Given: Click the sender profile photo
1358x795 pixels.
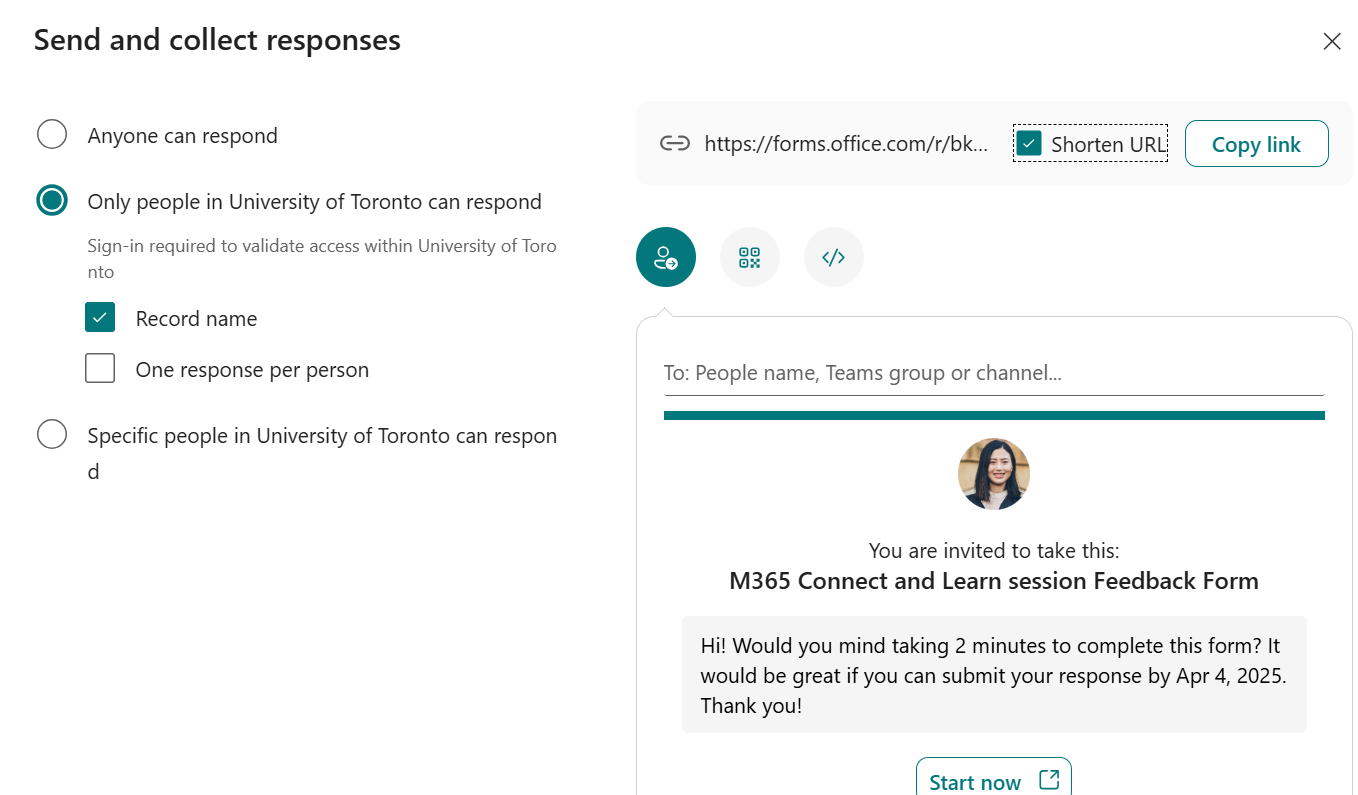Looking at the screenshot, I should click(994, 474).
